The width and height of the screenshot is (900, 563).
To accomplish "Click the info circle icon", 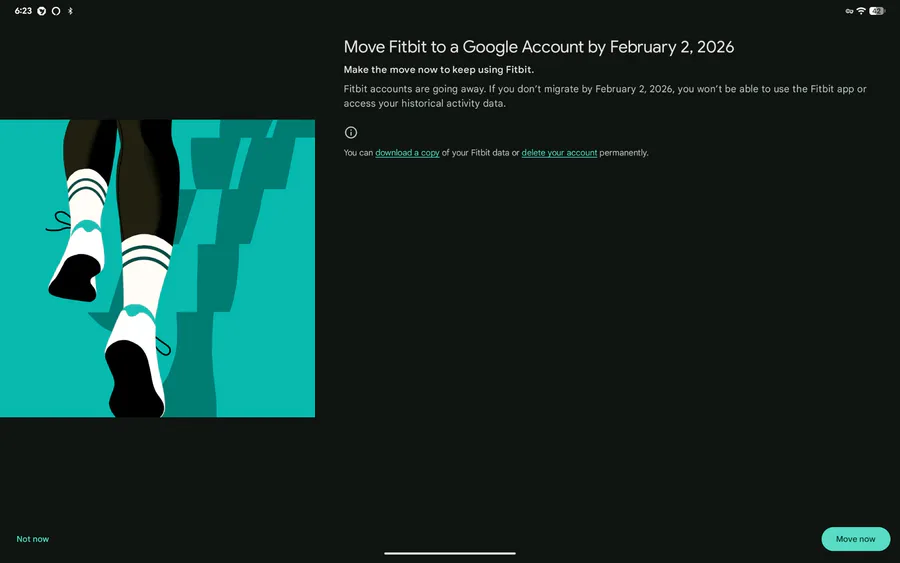I will click(351, 132).
